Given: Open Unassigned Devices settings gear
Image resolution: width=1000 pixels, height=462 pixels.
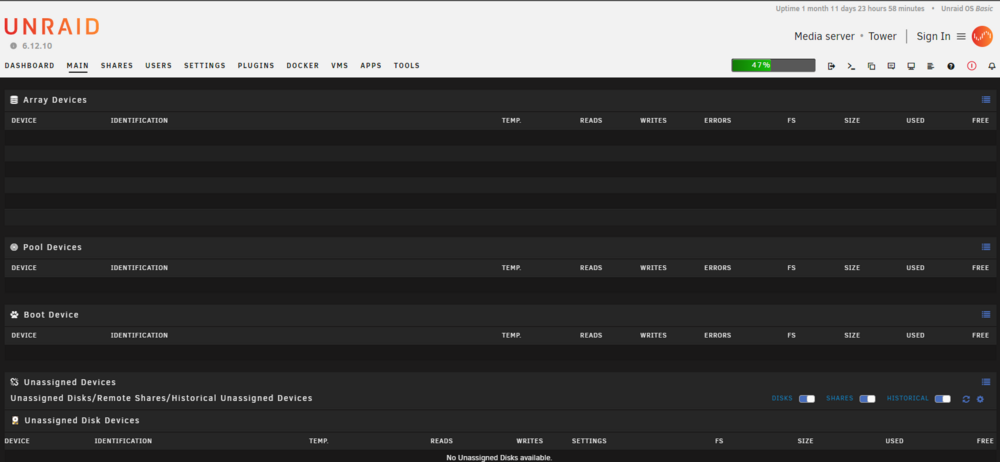Looking at the screenshot, I should click(980, 399).
